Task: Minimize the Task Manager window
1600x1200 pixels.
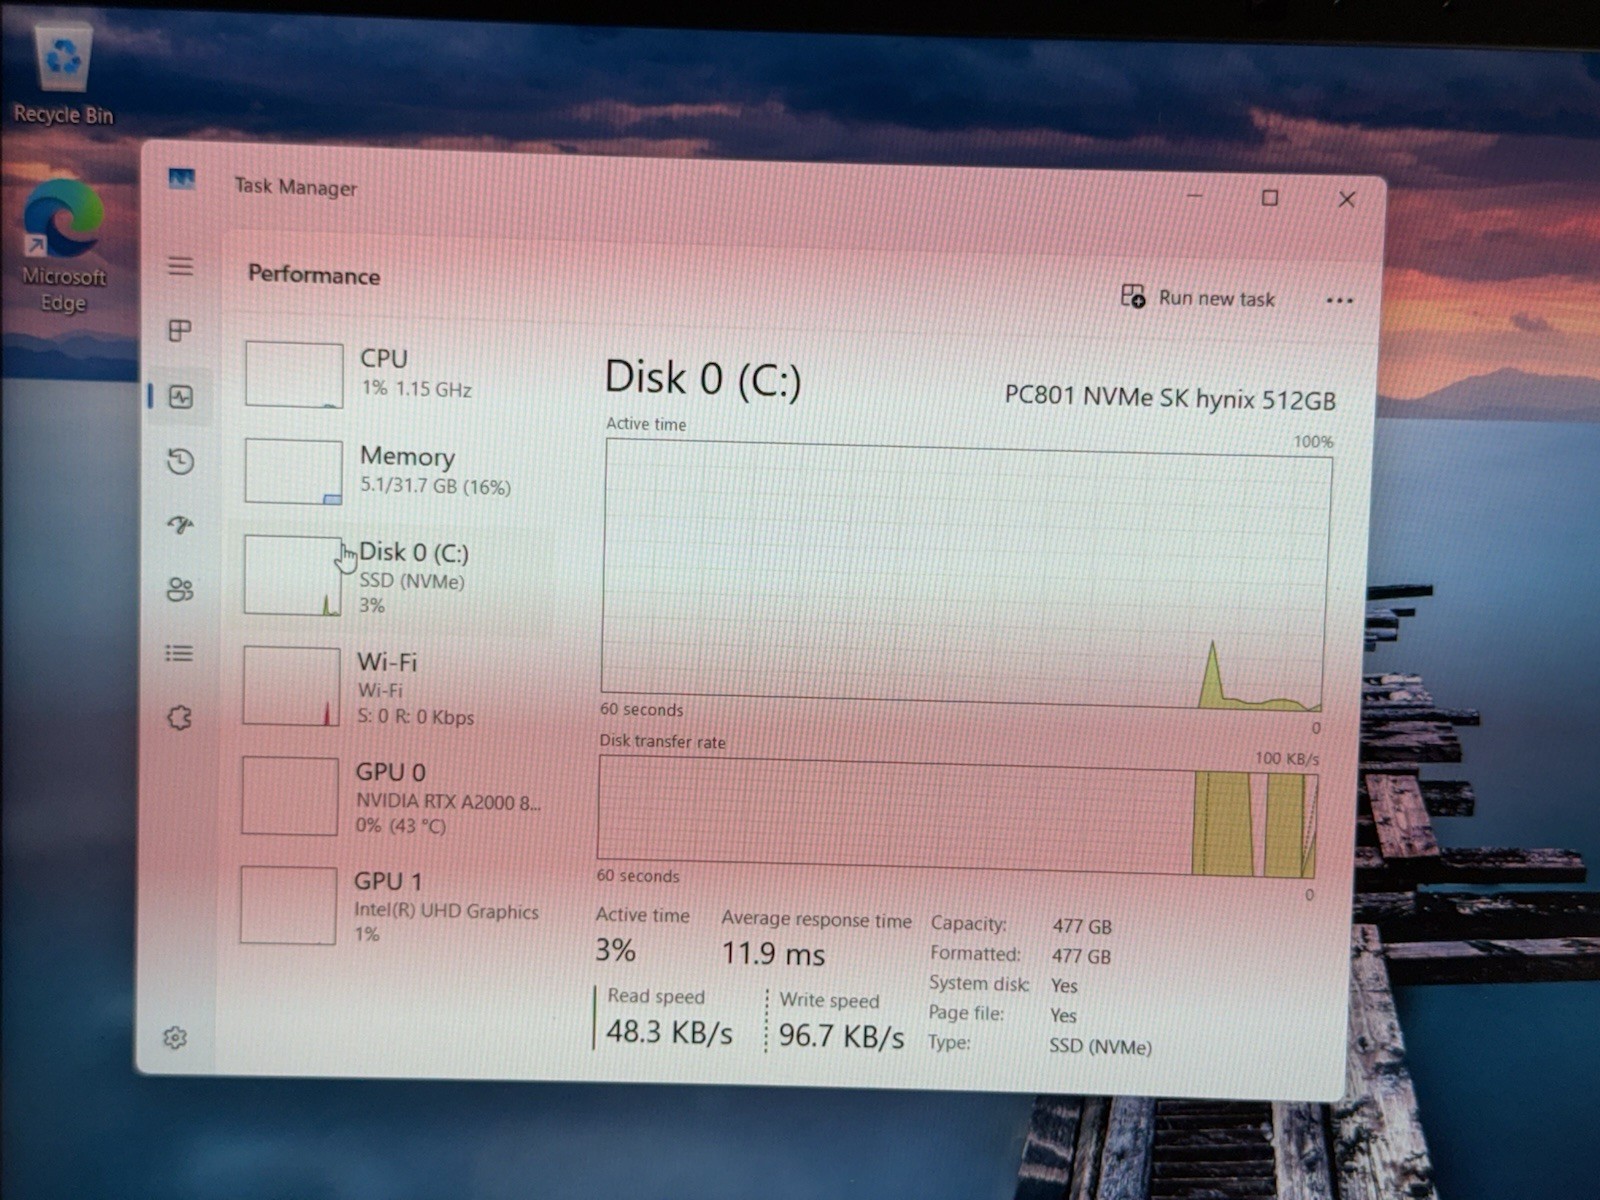Action: tap(1194, 195)
